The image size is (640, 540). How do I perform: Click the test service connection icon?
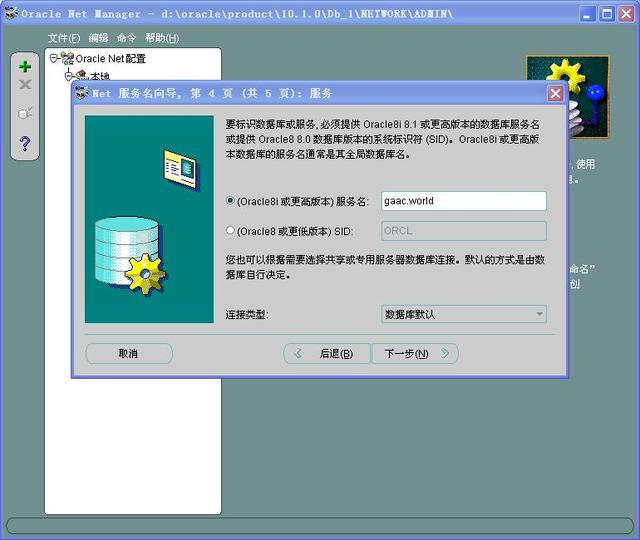pos(25,113)
